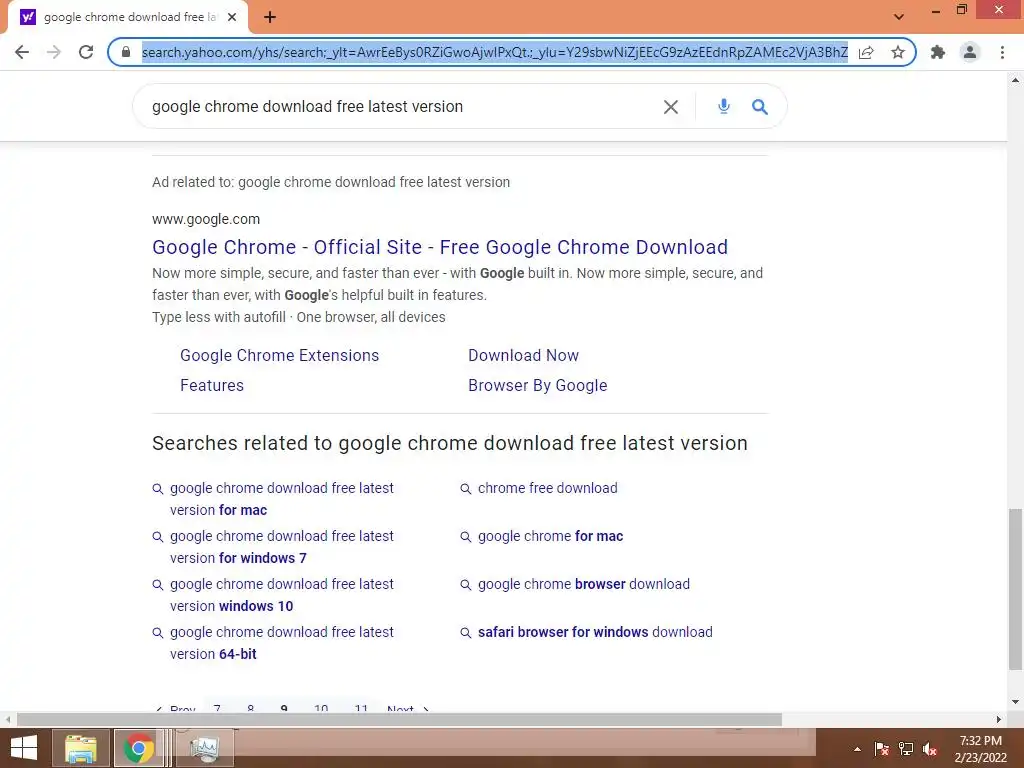Click the vertical scrollbar thumb

[1015, 590]
